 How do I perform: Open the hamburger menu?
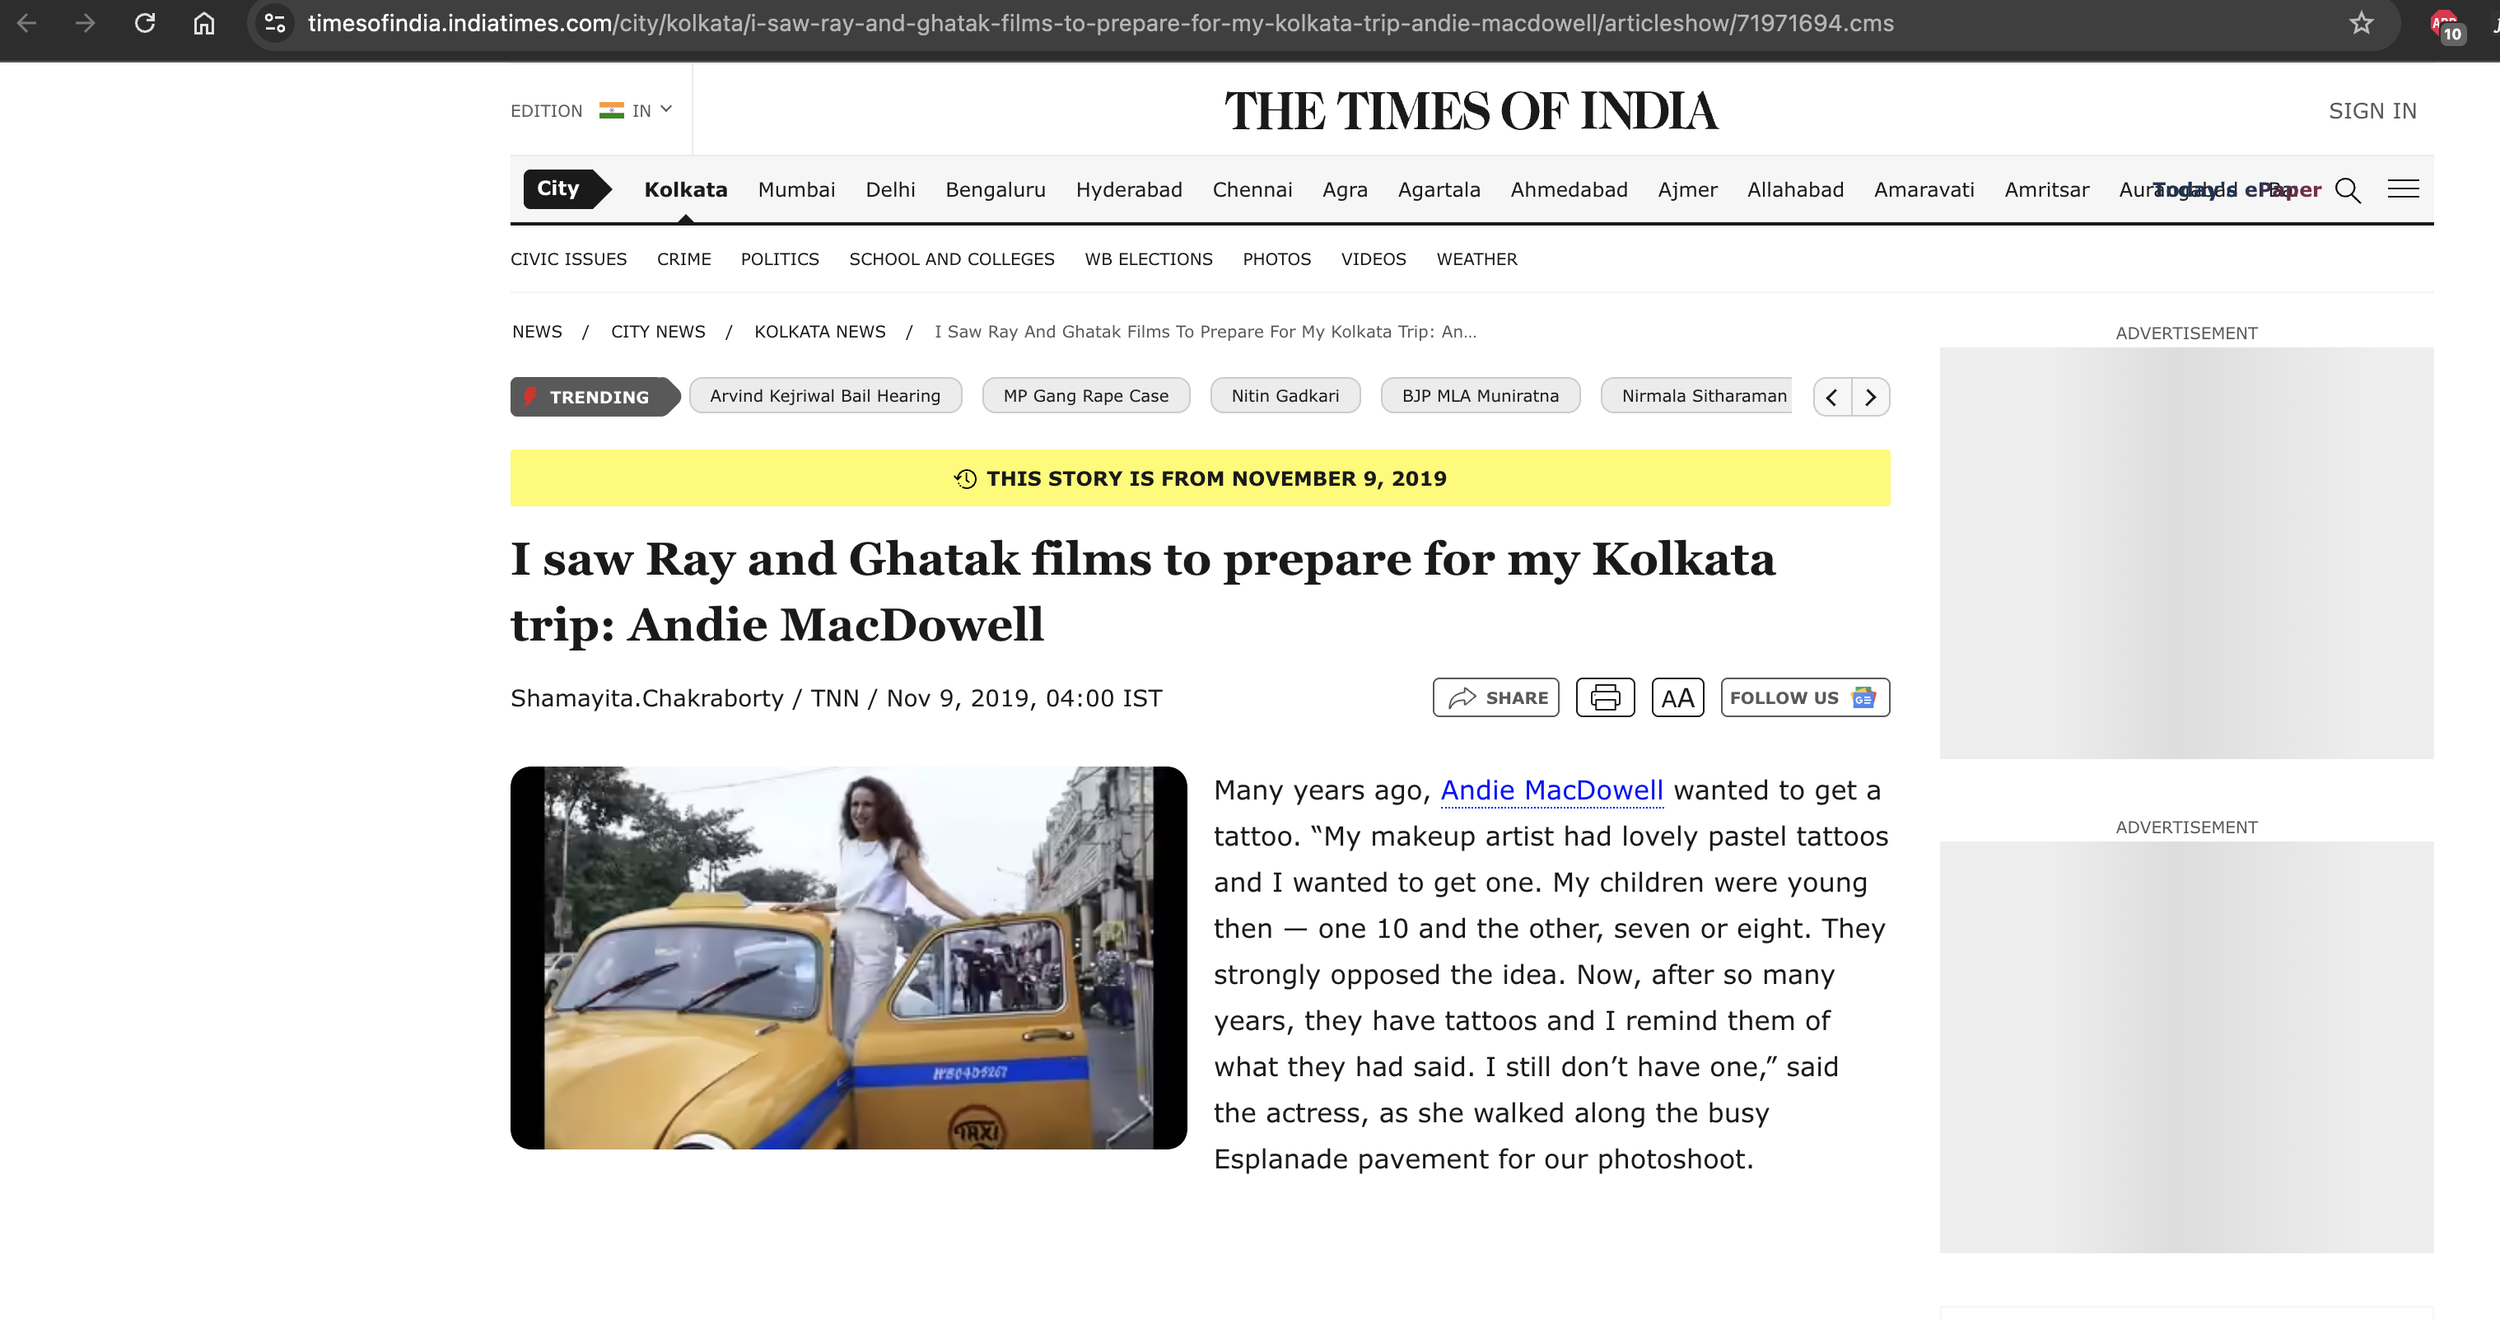point(2403,189)
